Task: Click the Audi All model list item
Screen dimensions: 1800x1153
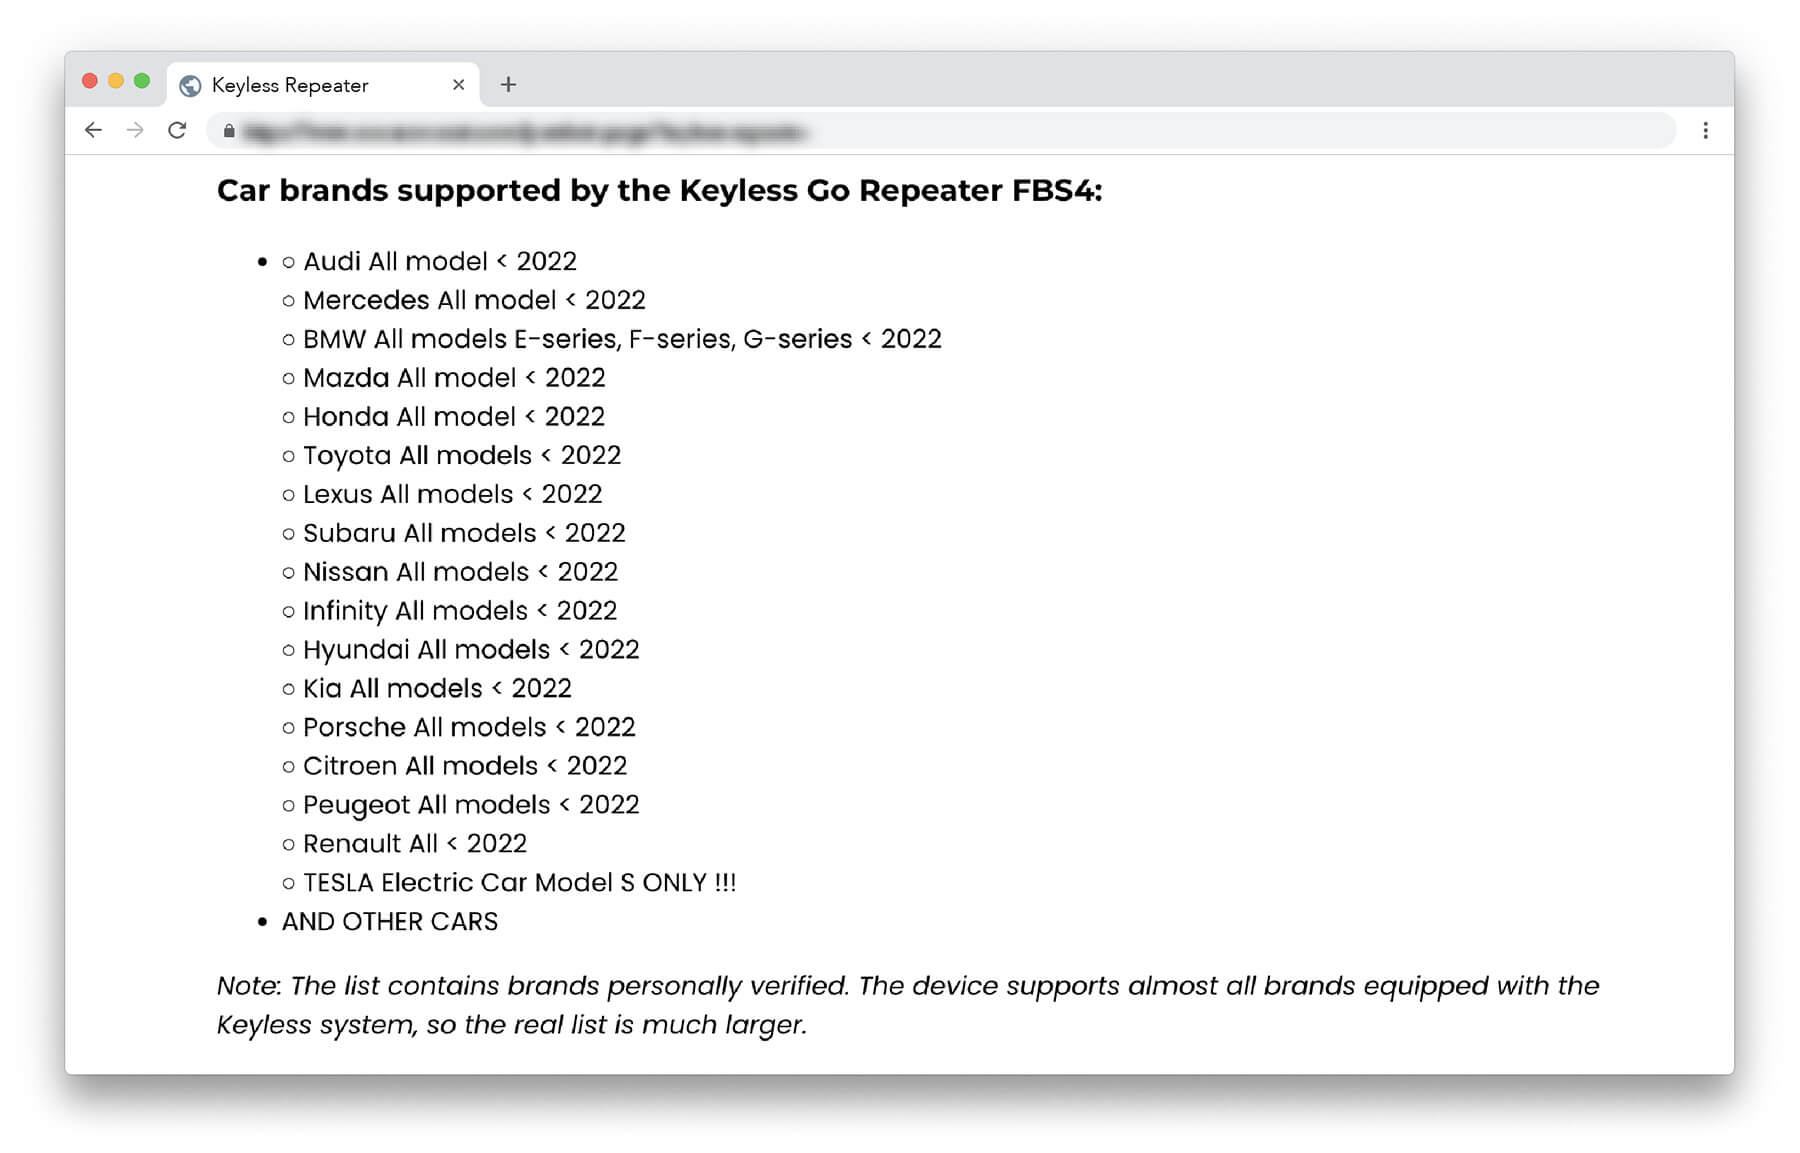Action: coord(440,261)
